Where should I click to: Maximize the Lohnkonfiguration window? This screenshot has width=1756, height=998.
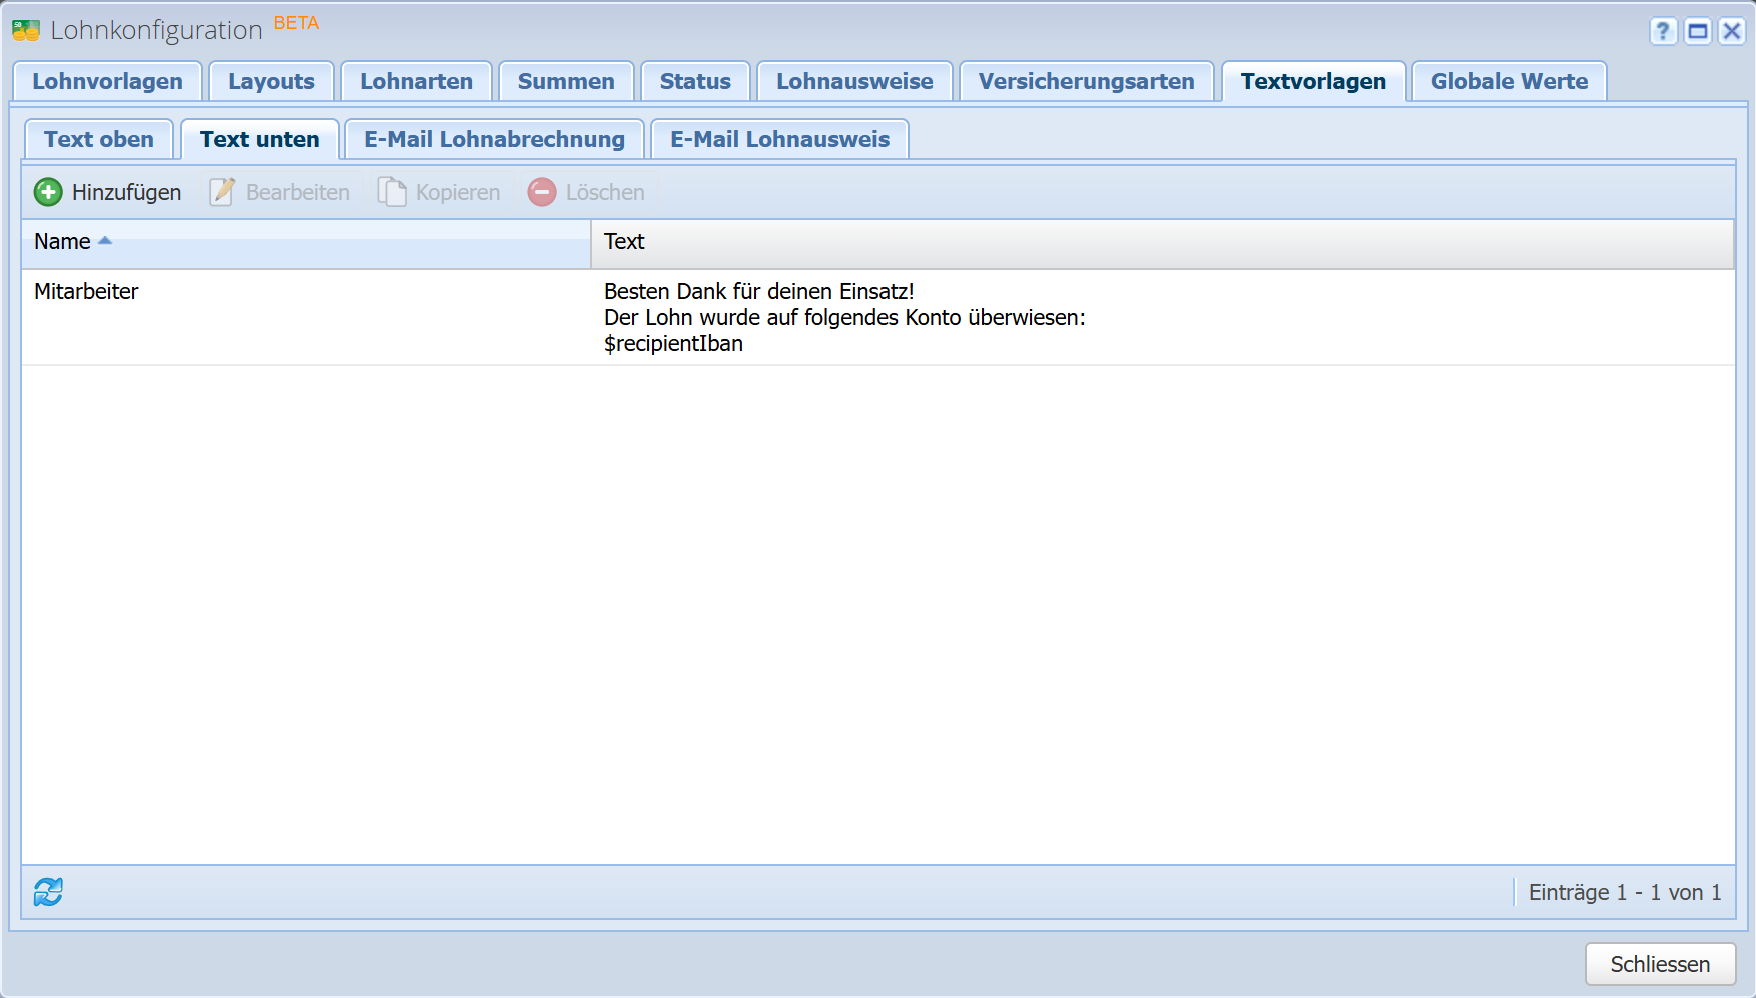(1697, 31)
